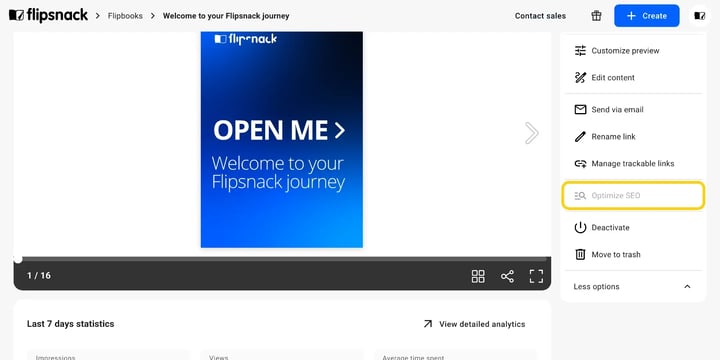Click the analytics arrow icon
This screenshot has width=720, height=360.
(428, 324)
